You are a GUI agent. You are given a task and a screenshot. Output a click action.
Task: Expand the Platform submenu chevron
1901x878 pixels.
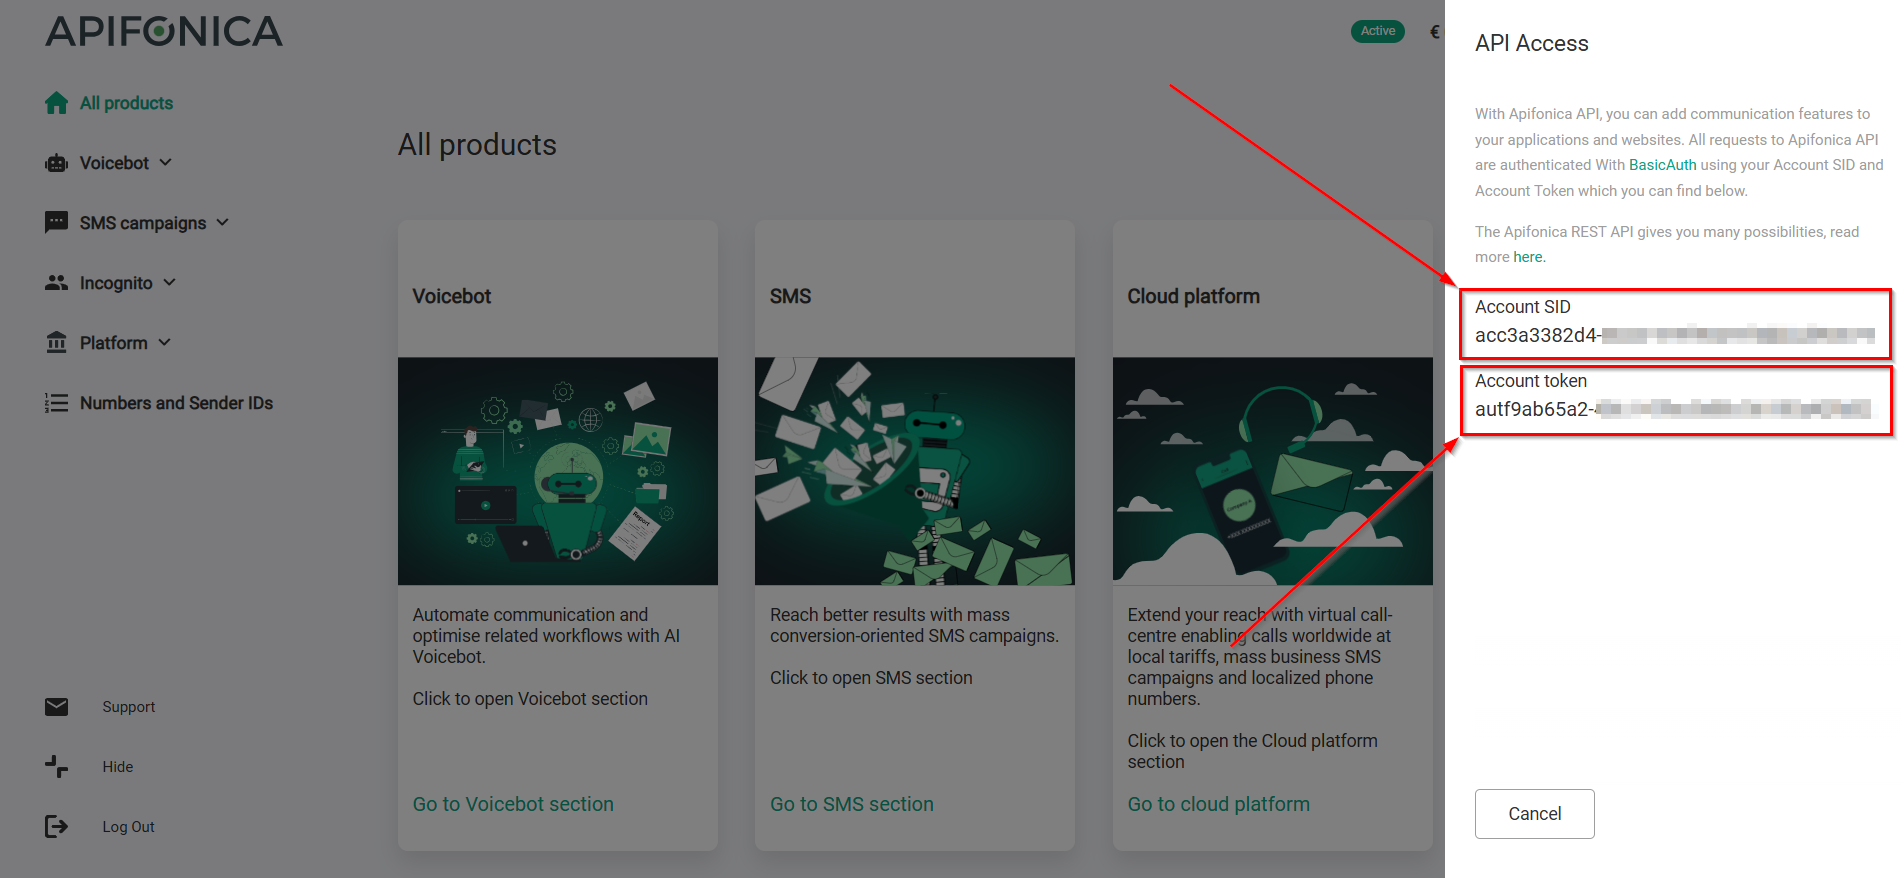165,342
